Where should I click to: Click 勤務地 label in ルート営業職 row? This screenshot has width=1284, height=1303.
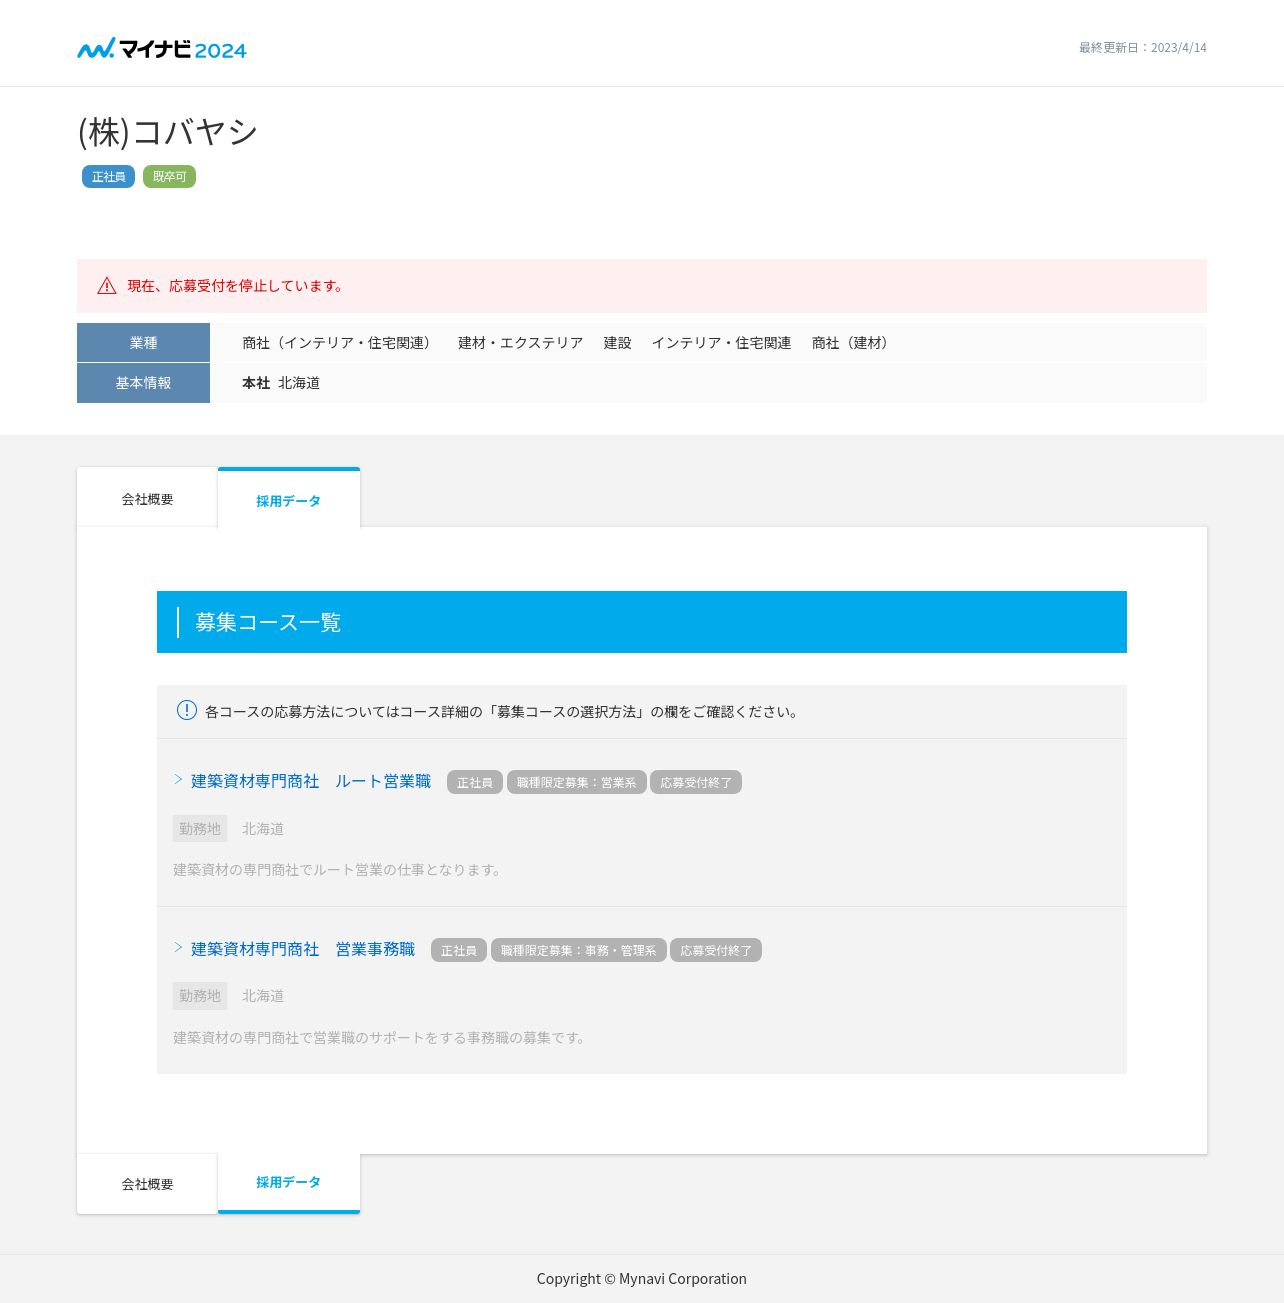(200, 828)
